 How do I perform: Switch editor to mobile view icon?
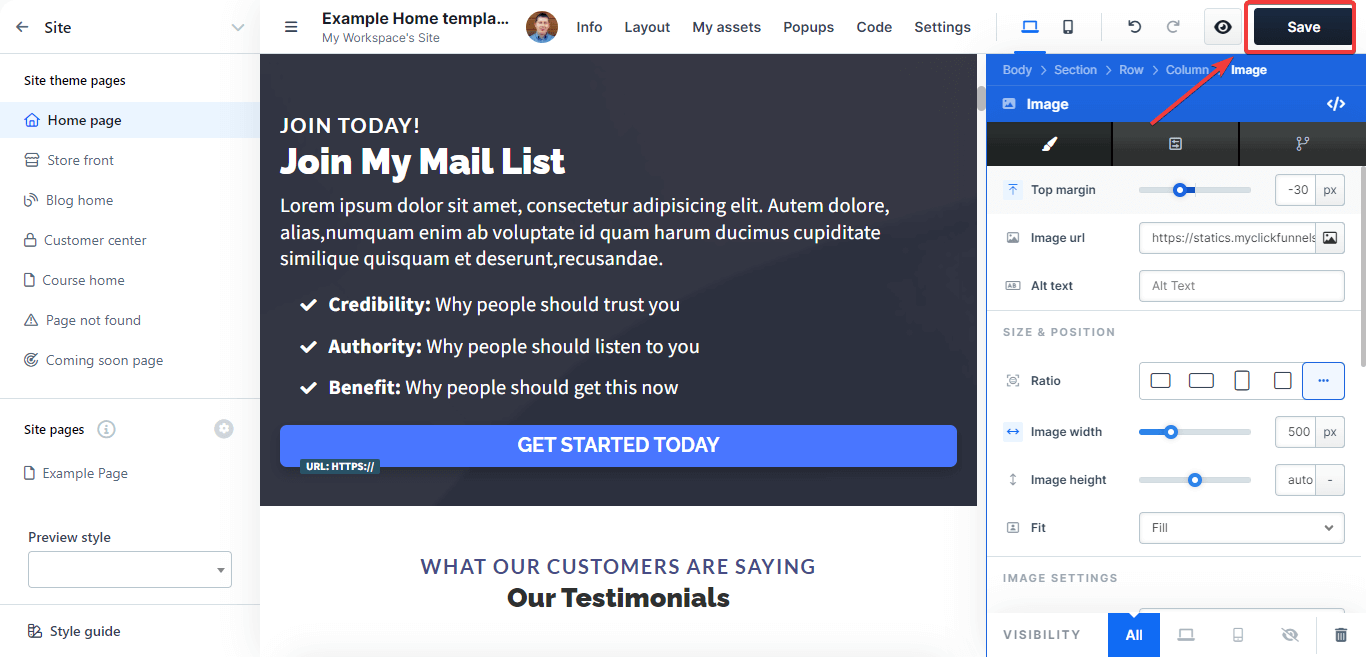[1067, 27]
